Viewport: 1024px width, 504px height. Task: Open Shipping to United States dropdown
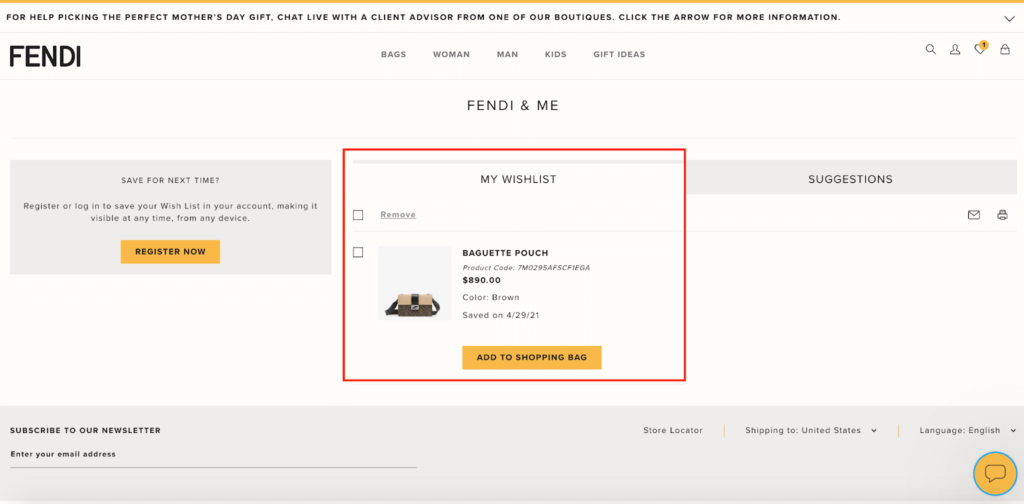810,430
